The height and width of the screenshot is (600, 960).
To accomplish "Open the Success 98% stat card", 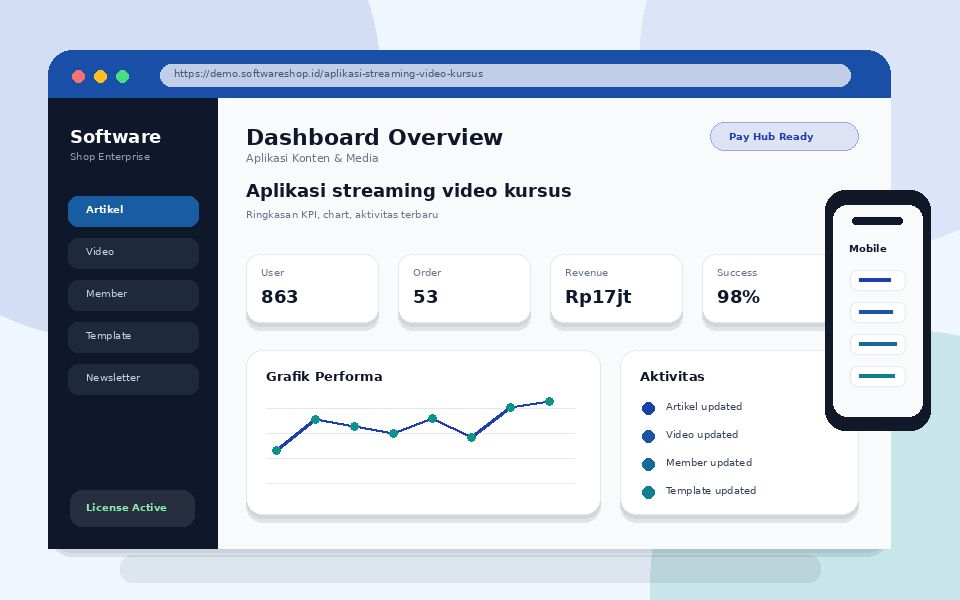I will [765, 289].
